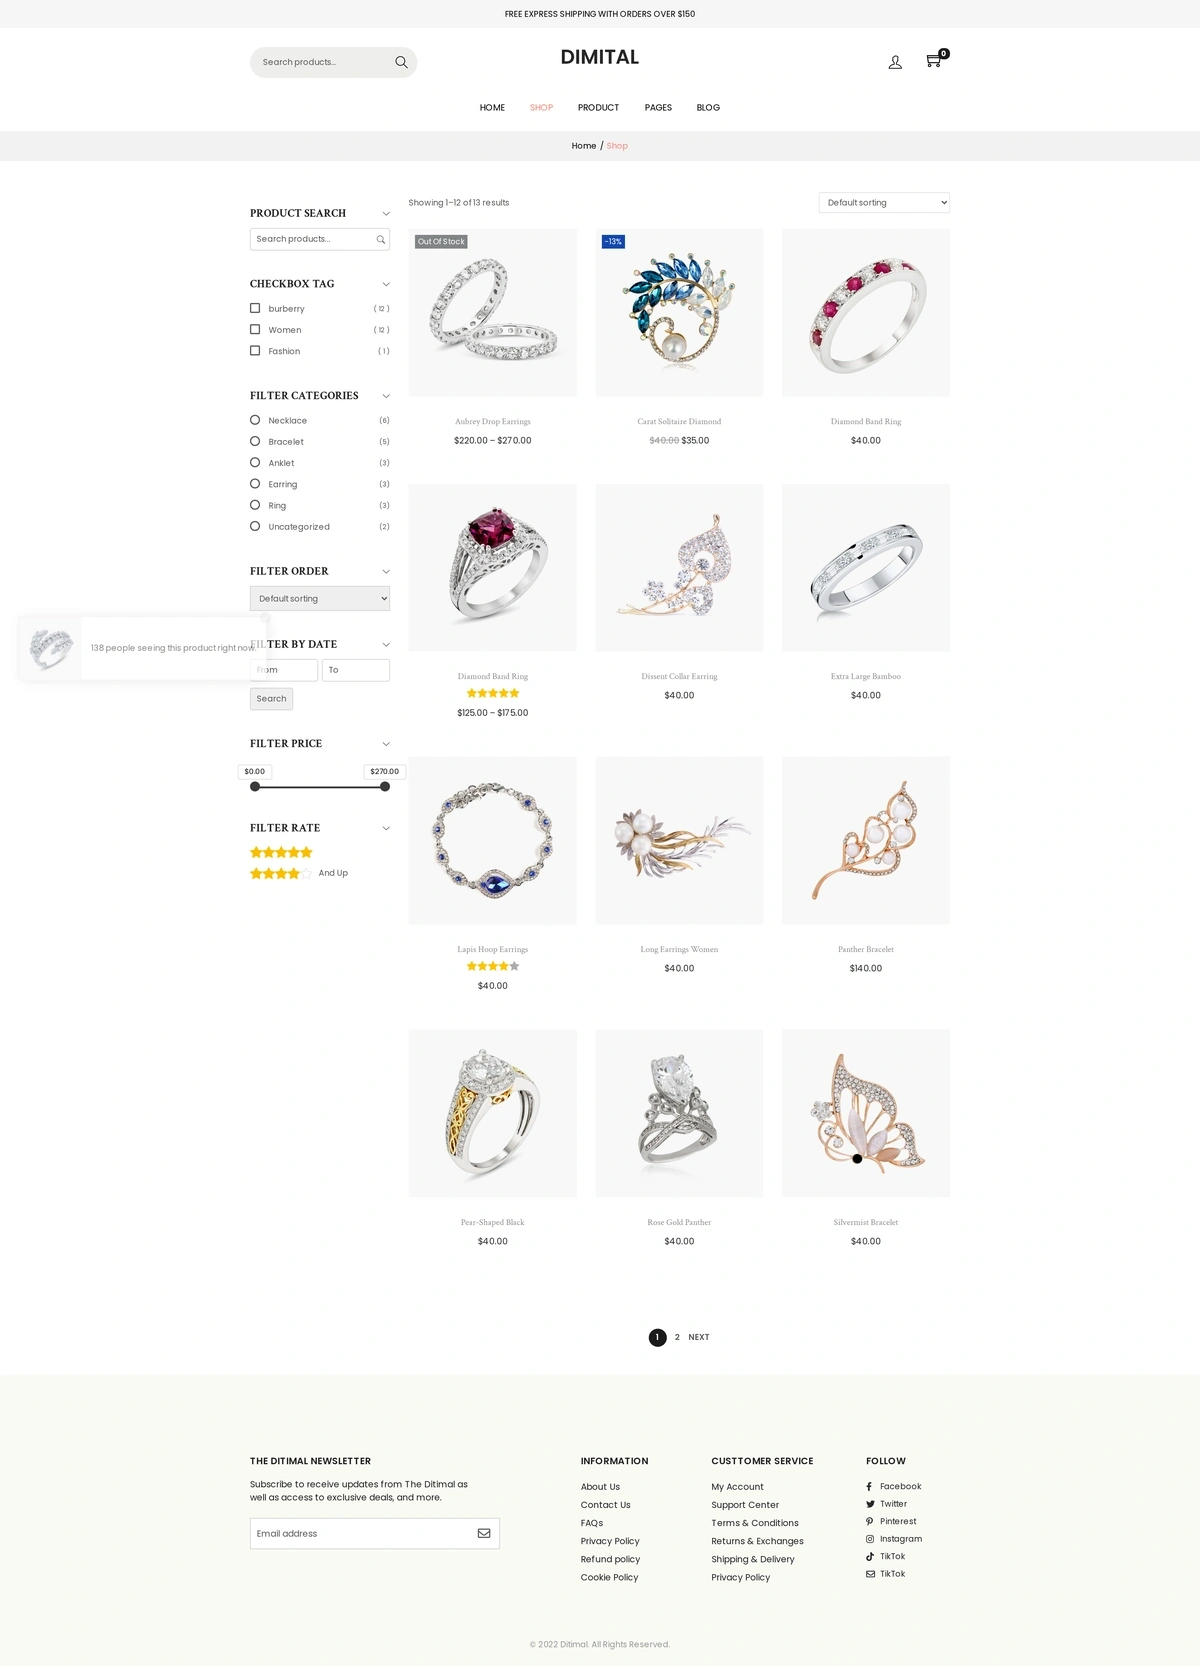1200x1666 pixels.
Task: Check the Fashion tag checkbox
Action: (255, 351)
